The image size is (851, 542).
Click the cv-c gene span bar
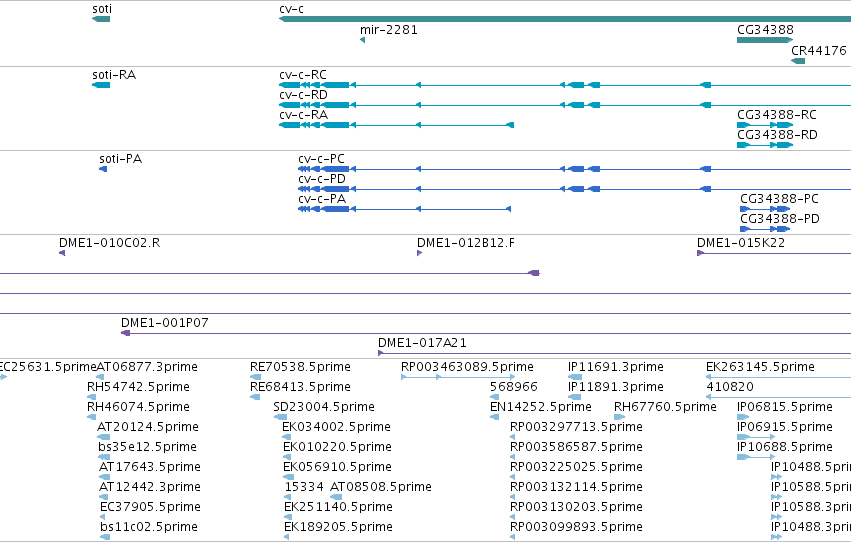[564, 19]
